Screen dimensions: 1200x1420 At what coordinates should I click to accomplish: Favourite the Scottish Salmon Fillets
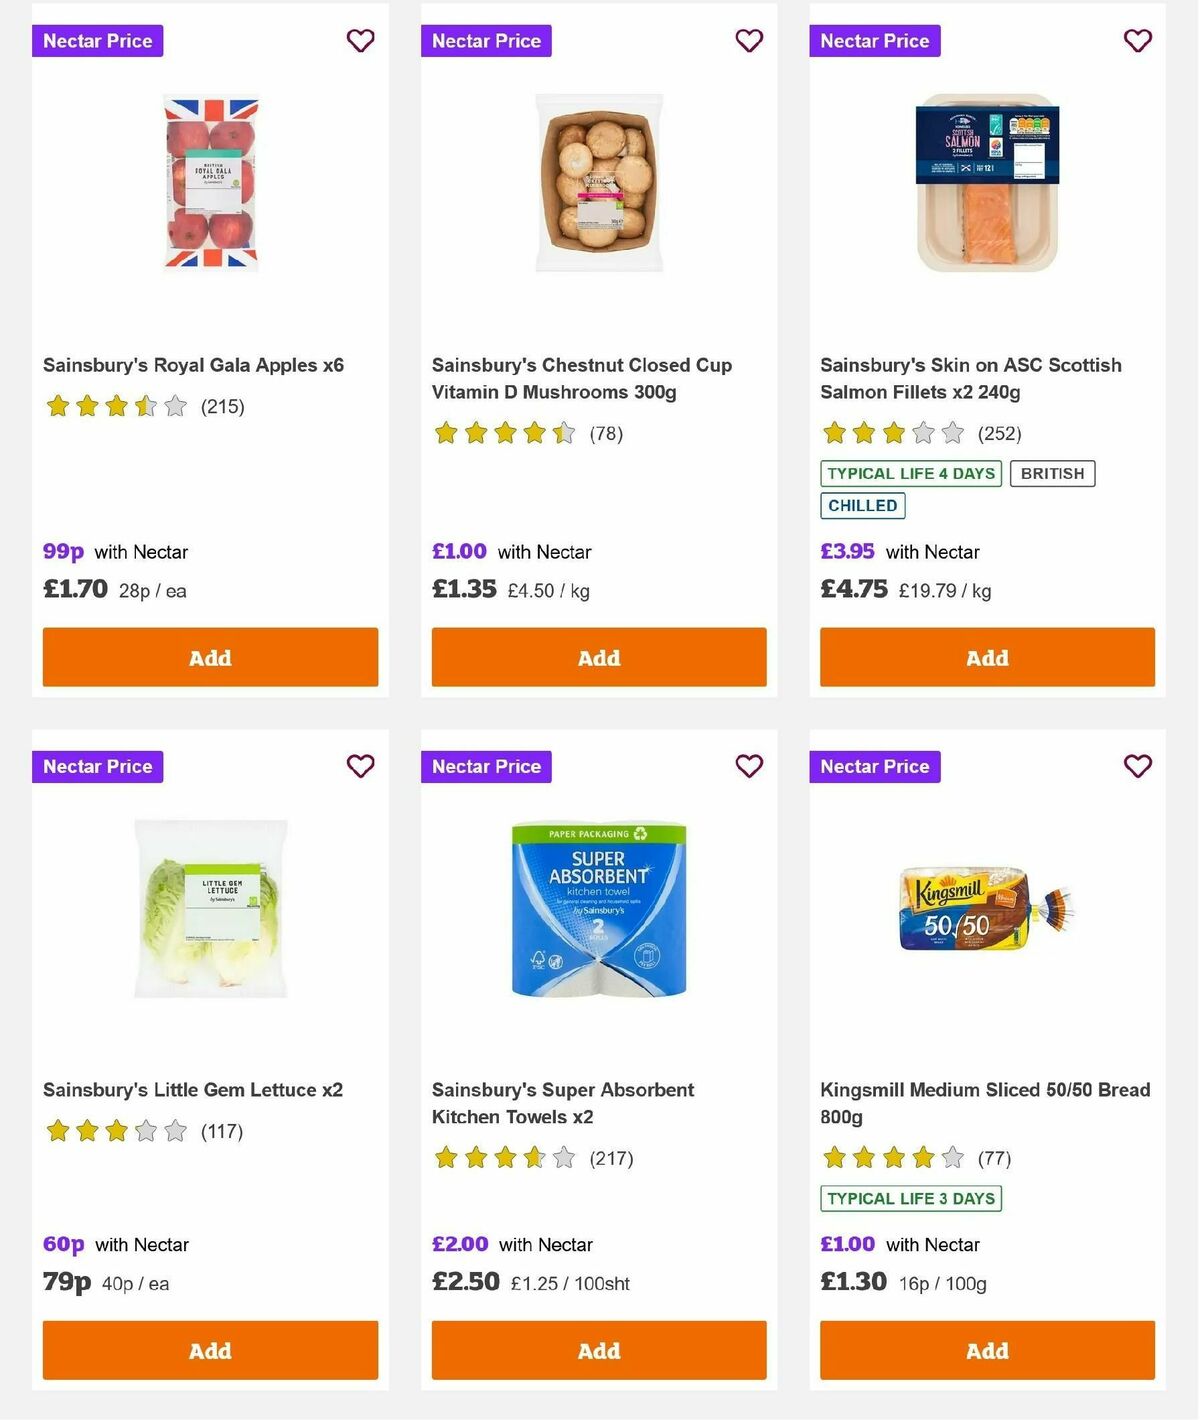click(1137, 41)
